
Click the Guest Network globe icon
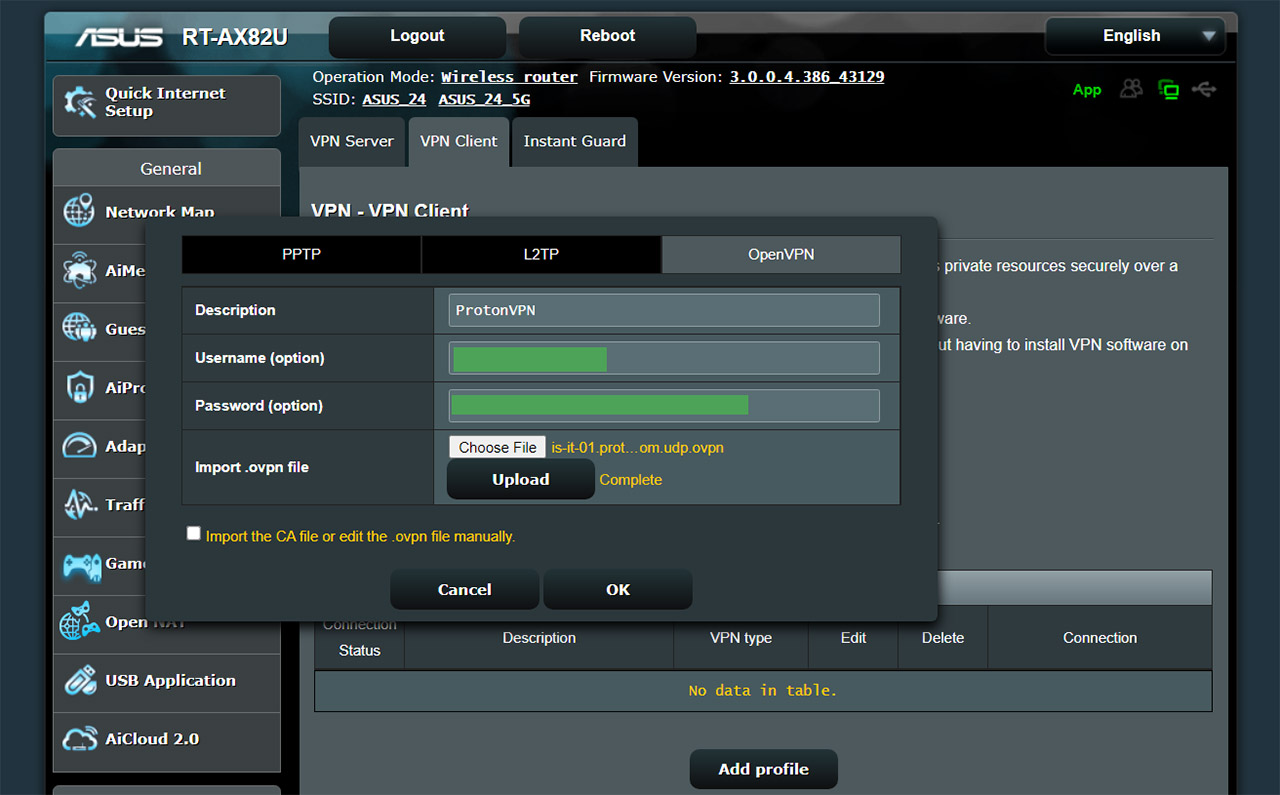(79, 329)
